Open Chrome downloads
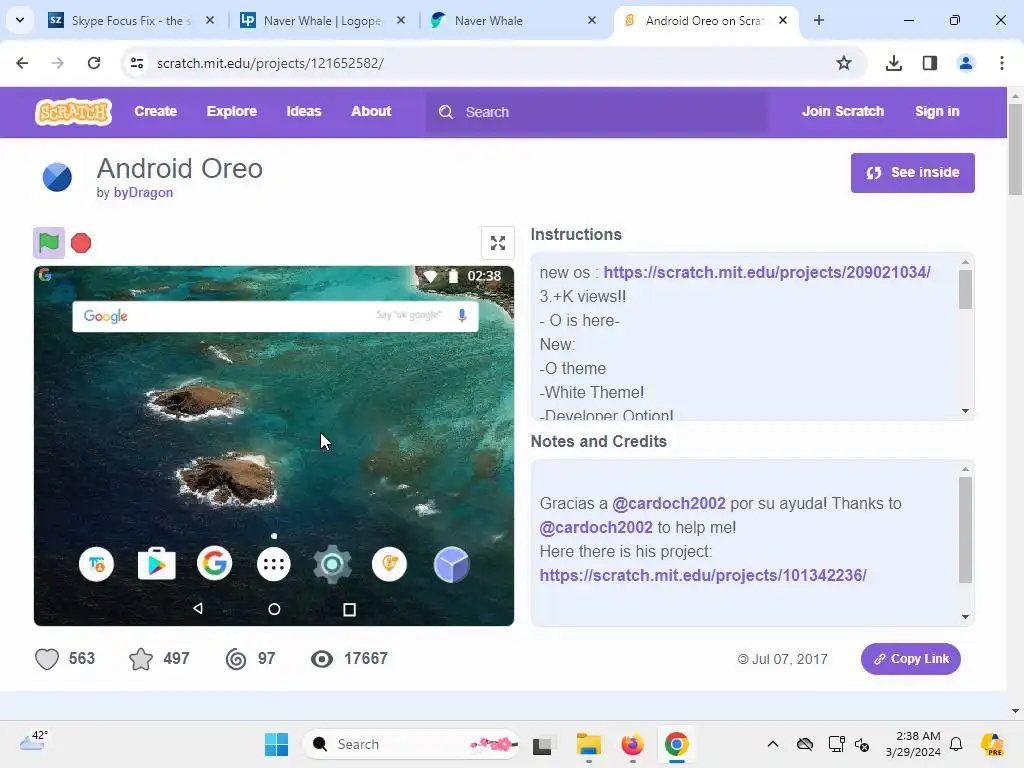The image size is (1024, 768). [894, 63]
